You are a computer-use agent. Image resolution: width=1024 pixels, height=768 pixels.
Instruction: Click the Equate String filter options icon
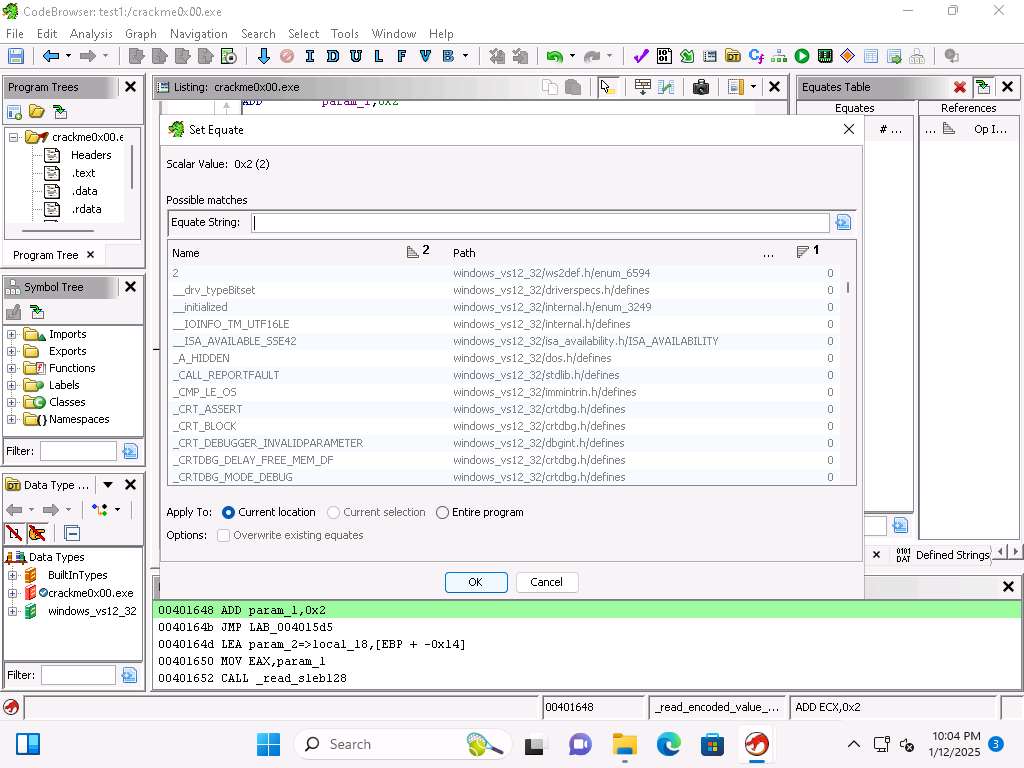coord(843,223)
